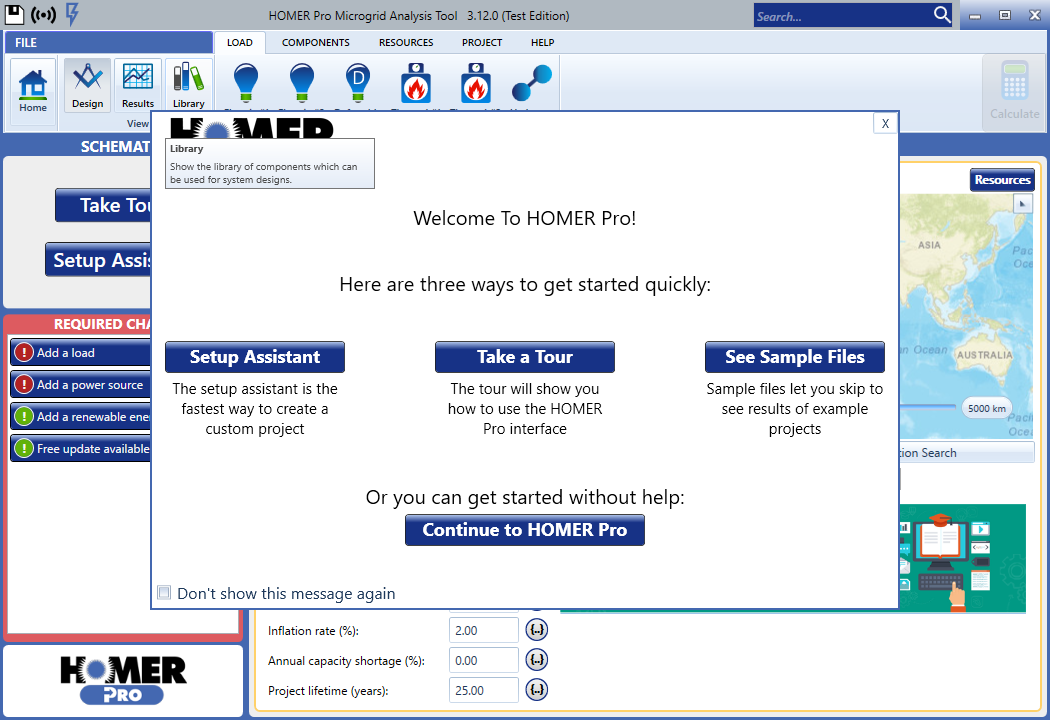Launch the Setup Assistant from welcome dialog
The width and height of the screenshot is (1050, 720).
point(255,357)
